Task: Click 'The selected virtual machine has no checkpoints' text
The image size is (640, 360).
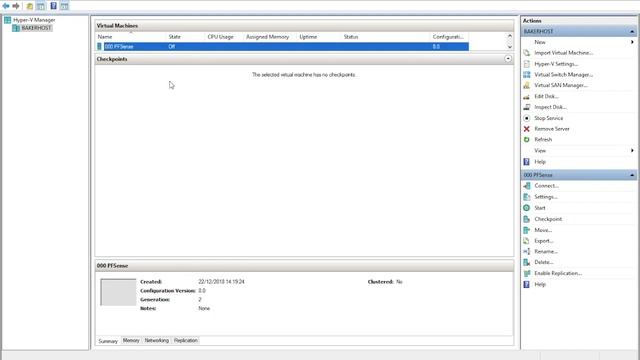Action: click(304, 75)
